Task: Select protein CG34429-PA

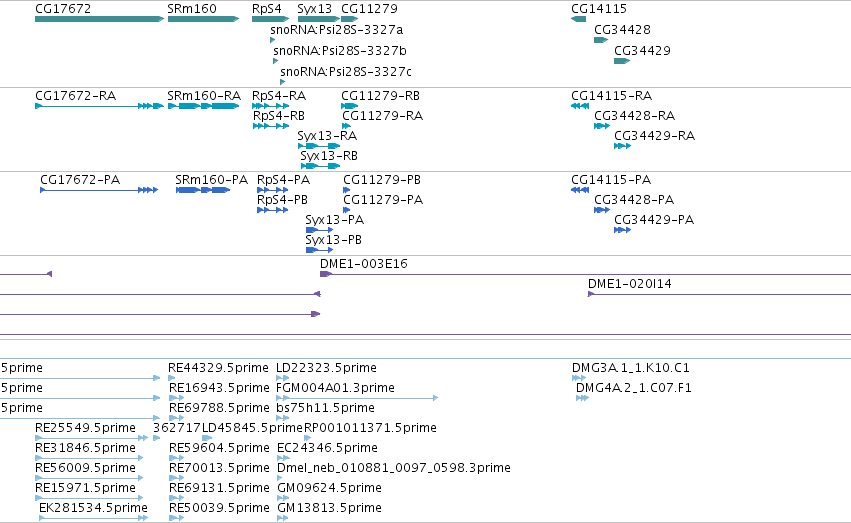Action: 654,220
